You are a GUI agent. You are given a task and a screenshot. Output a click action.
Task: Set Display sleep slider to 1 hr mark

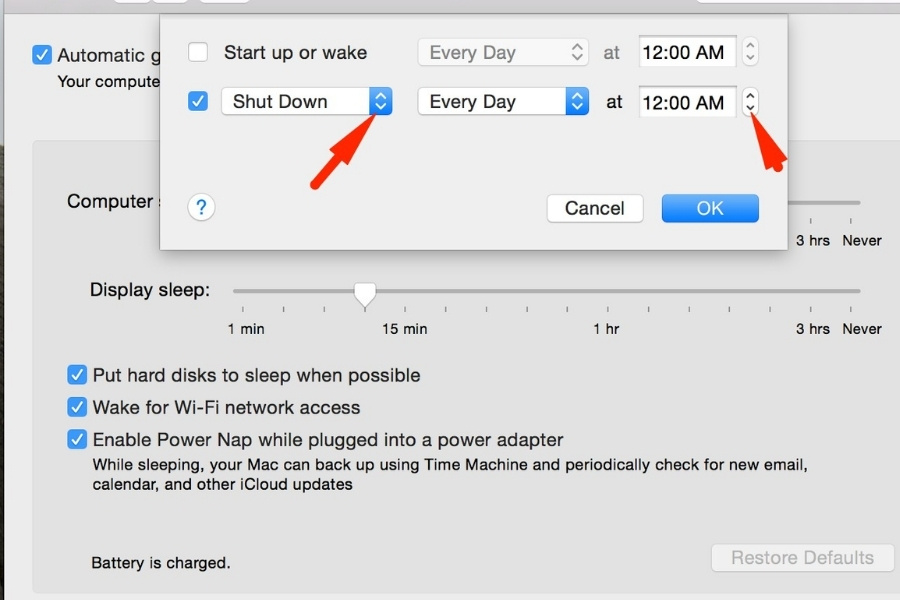[605, 291]
